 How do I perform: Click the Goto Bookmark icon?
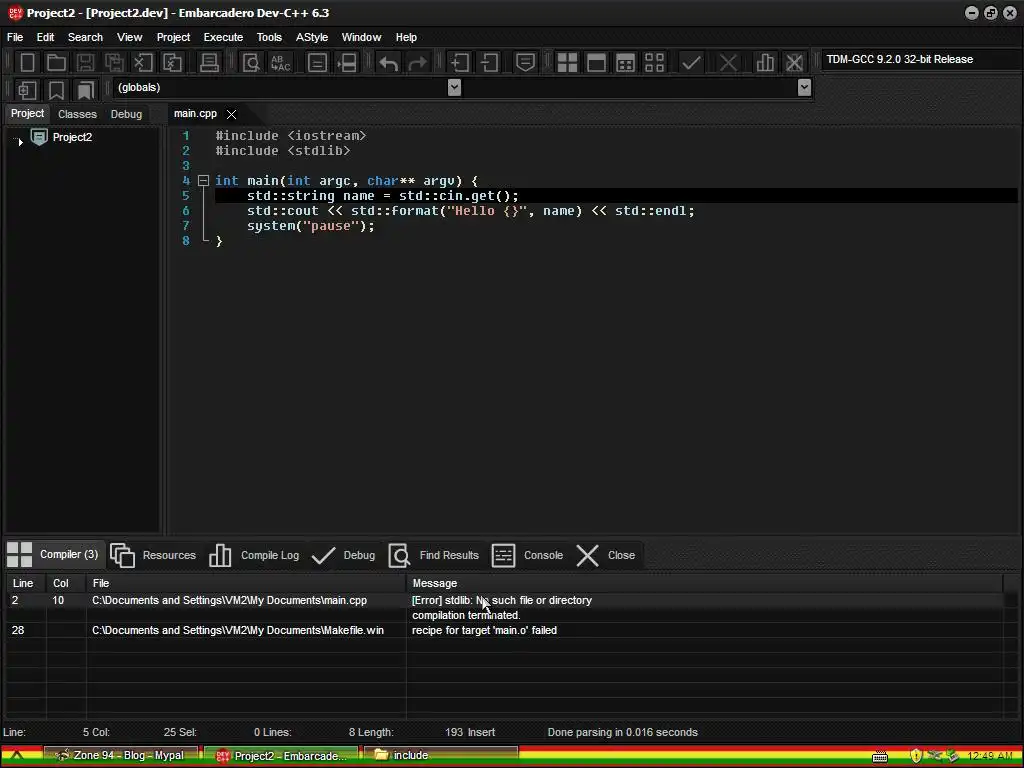coord(86,89)
